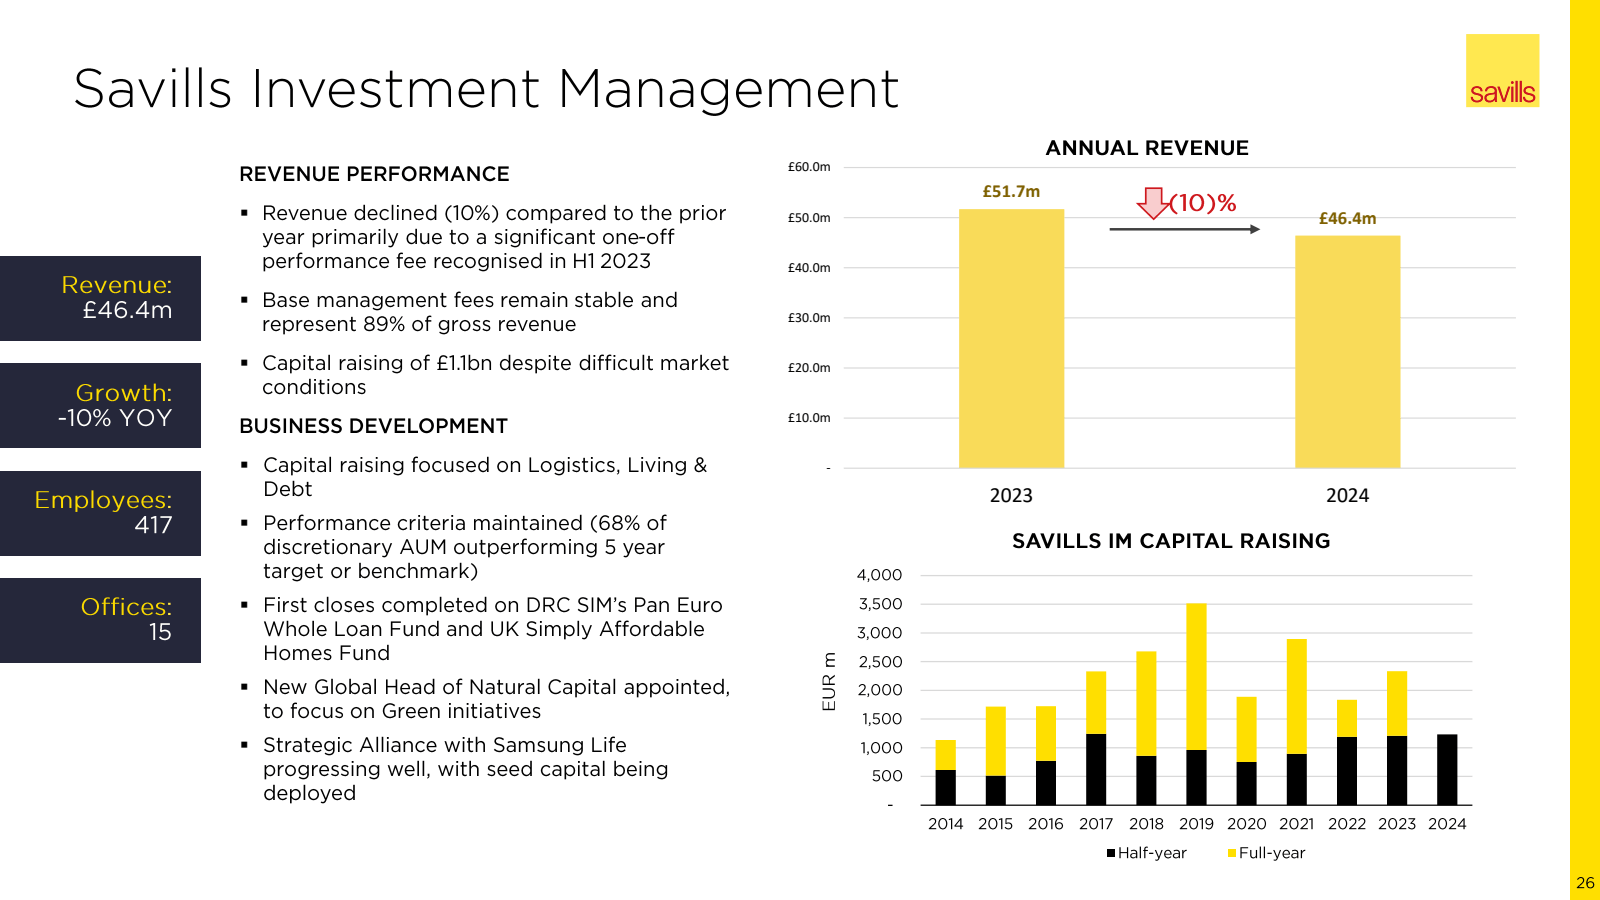This screenshot has height=900, width=1600.
Task: Click the (10)% change label
Action: [1203, 203]
